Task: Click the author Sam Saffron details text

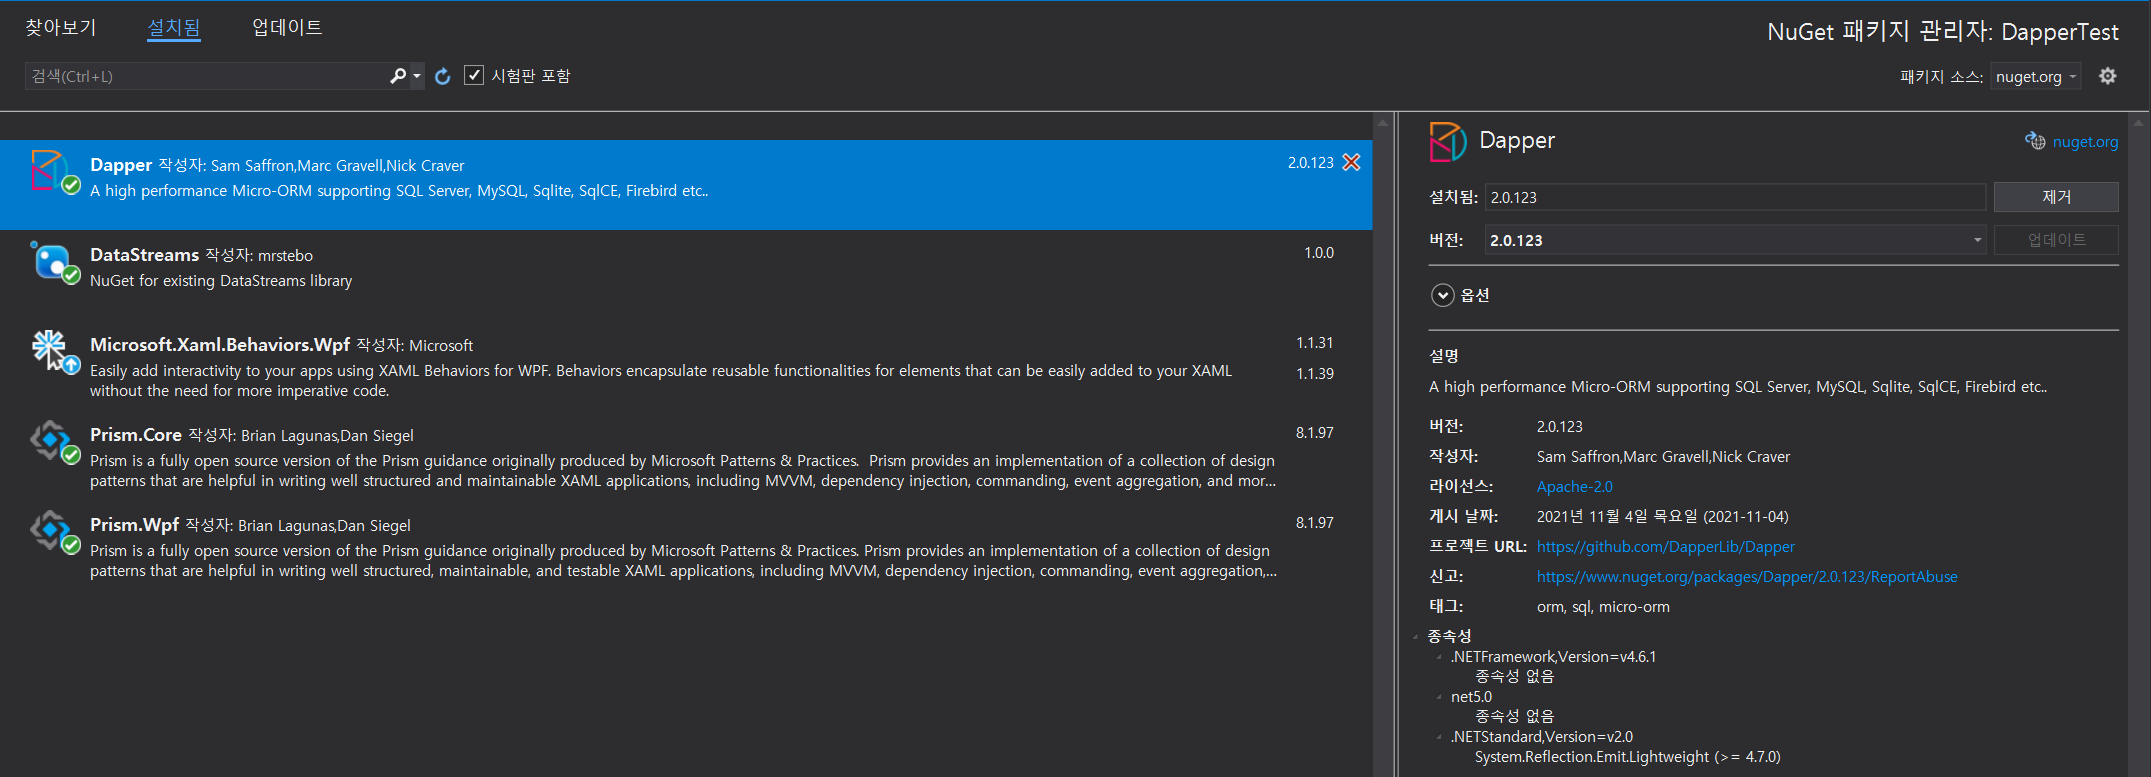Action: coord(1663,457)
